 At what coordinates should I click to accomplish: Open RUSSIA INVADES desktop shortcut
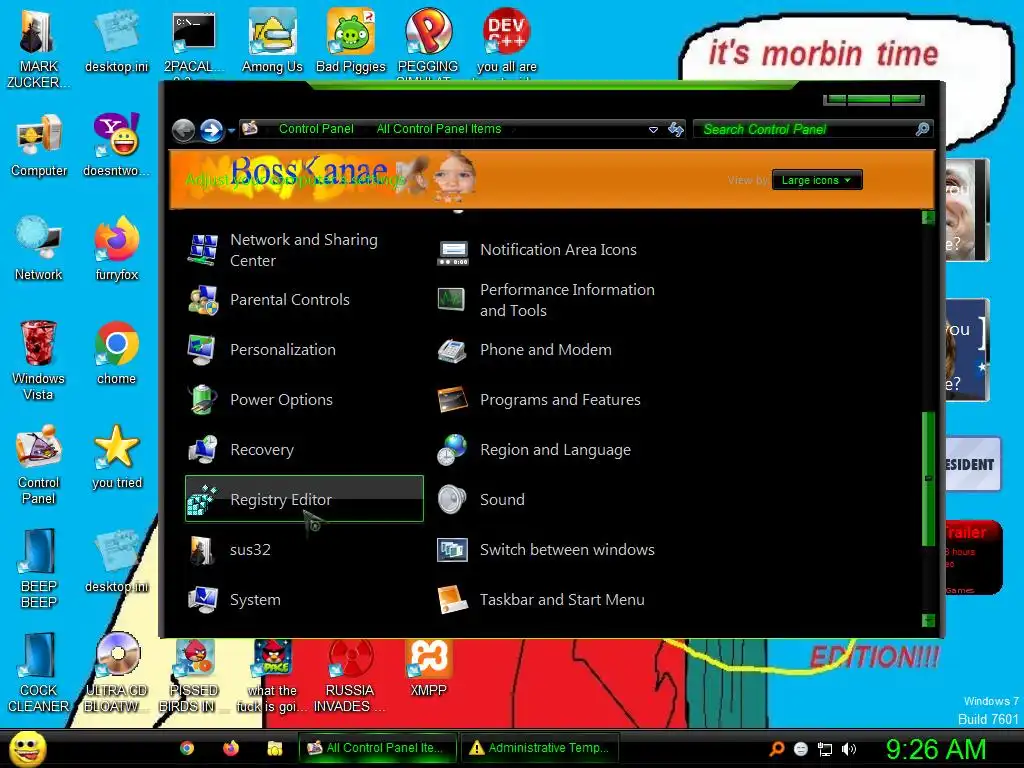pyautogui.click(x=350, y=676)
